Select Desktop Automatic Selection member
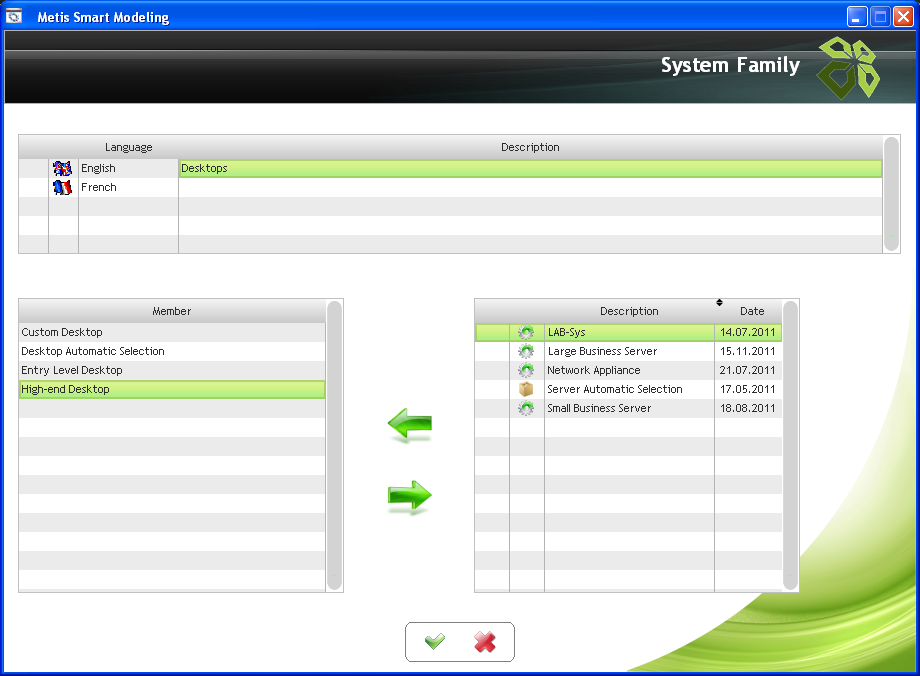This screenshot has width=920, height=676. pos(172,351)
